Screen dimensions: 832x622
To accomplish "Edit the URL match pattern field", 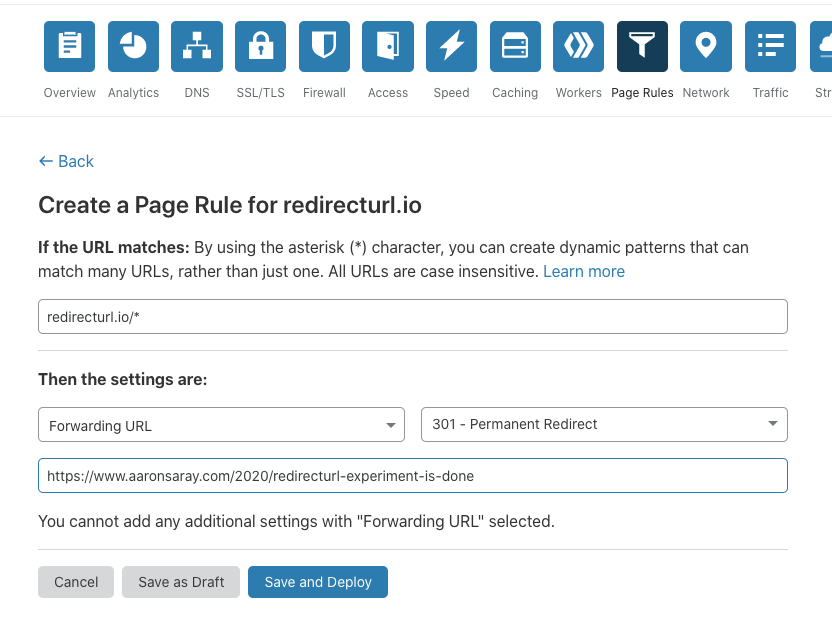I will pyautogui.click(x=413, y=317).
